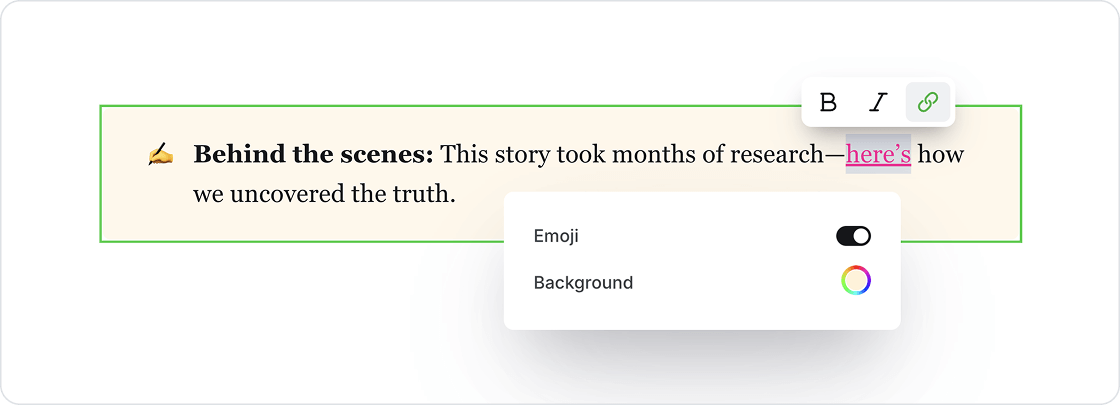Click the "Emoji" setting label
The image size is (1120, 405).
(556, 236)
